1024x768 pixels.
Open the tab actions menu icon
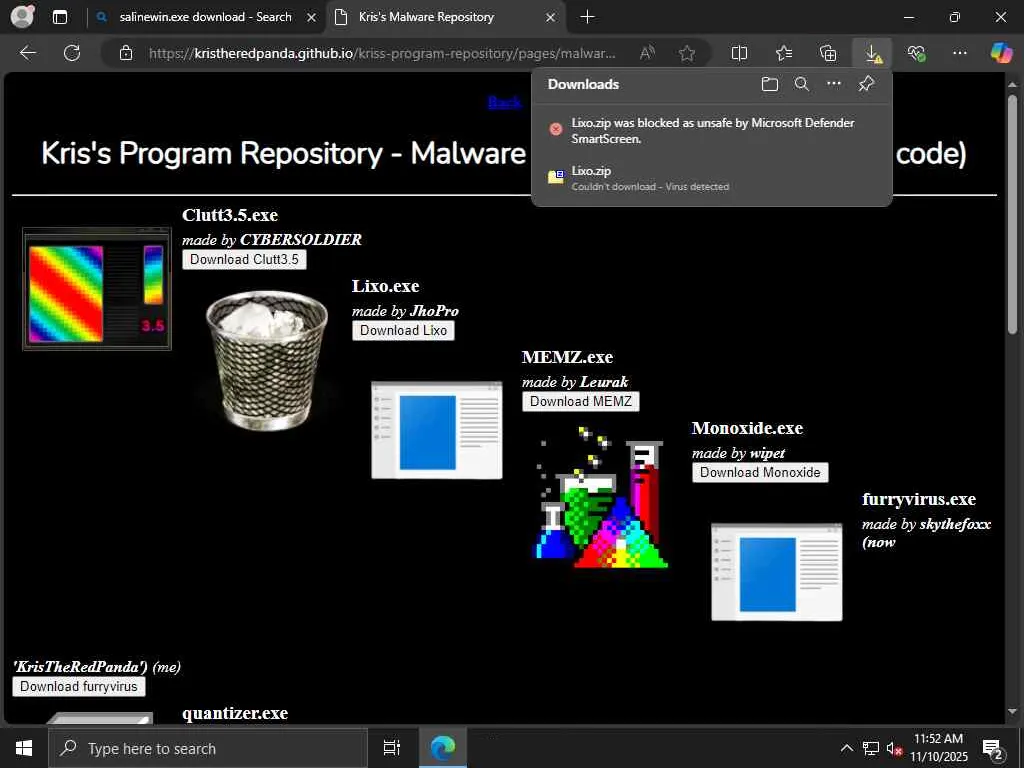60,17
